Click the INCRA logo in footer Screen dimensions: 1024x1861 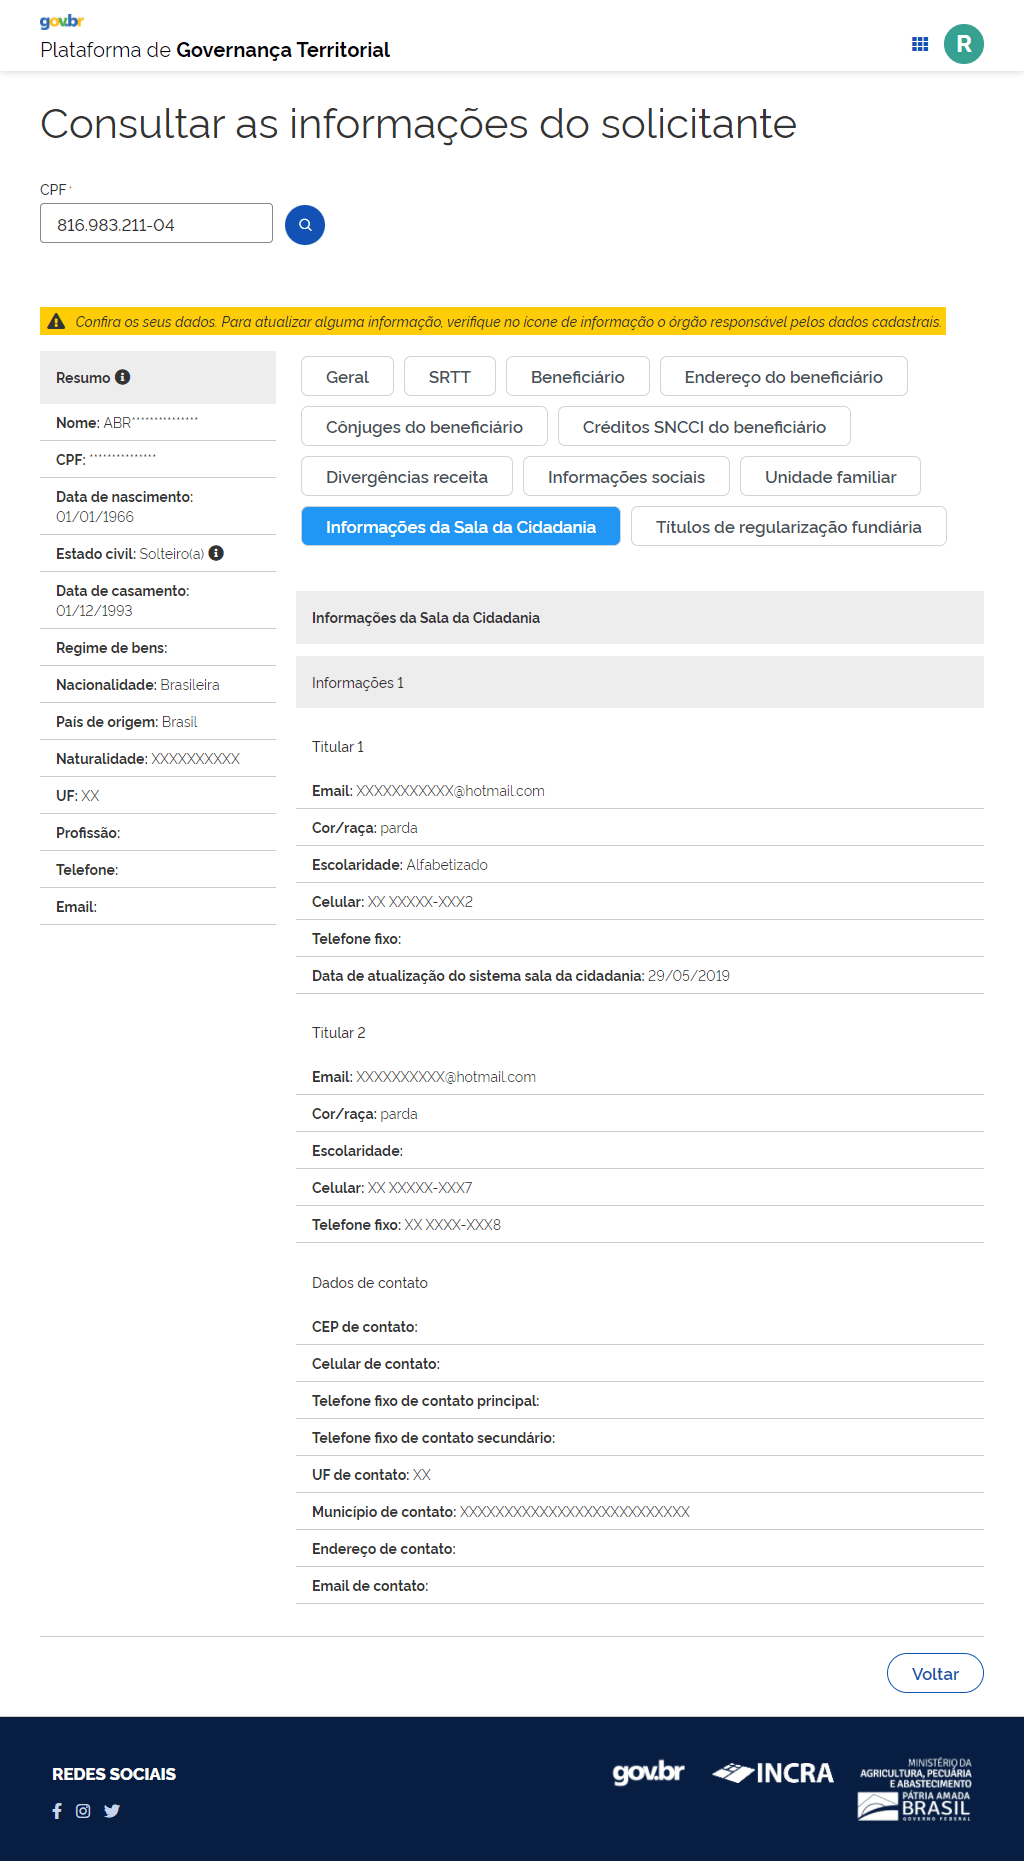click(x=773, y=1773)
